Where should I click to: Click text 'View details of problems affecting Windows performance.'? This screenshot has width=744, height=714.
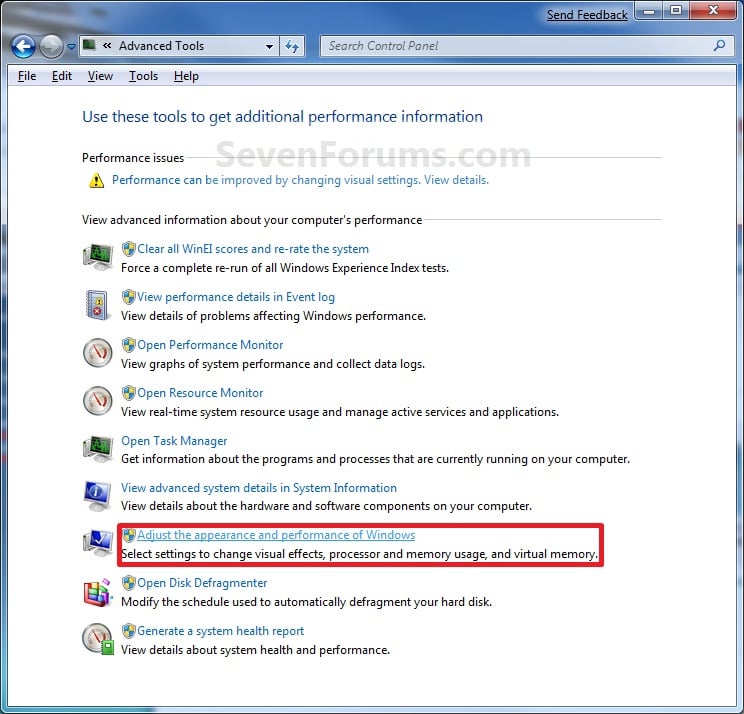click(x=273, y=316)
